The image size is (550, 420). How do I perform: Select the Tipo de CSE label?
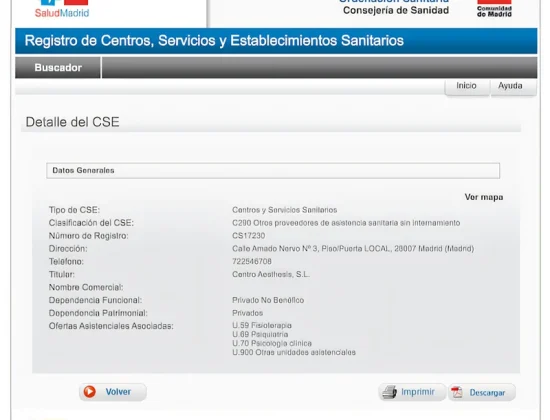pos(74,210)
